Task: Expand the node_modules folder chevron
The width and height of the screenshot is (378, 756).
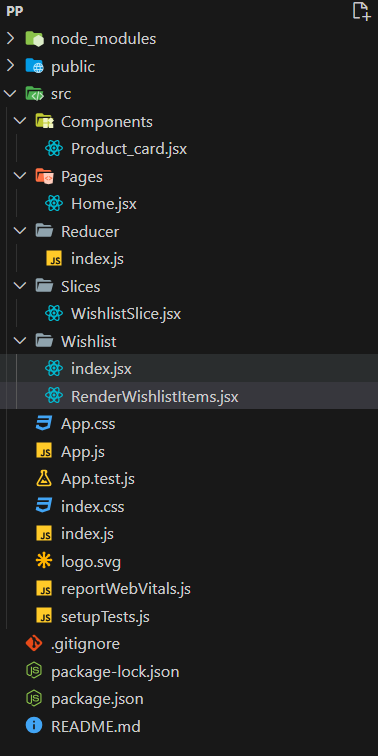Action: tap(10, 39)
